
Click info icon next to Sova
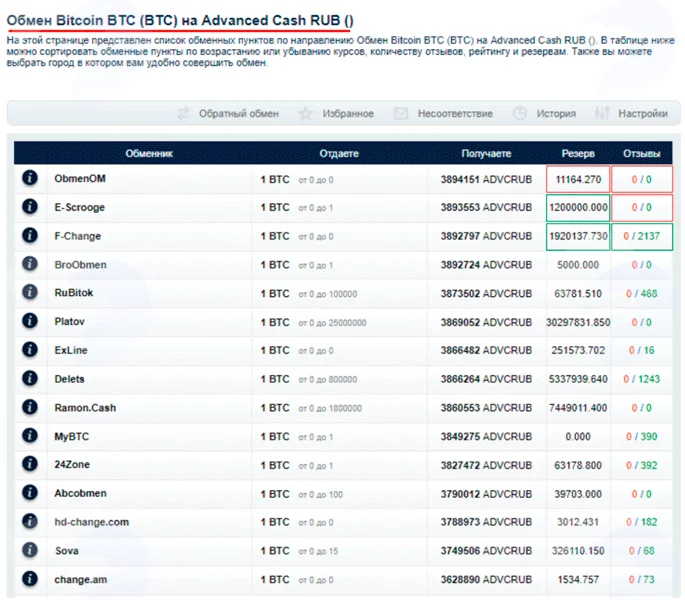click(x=30, y=550)
